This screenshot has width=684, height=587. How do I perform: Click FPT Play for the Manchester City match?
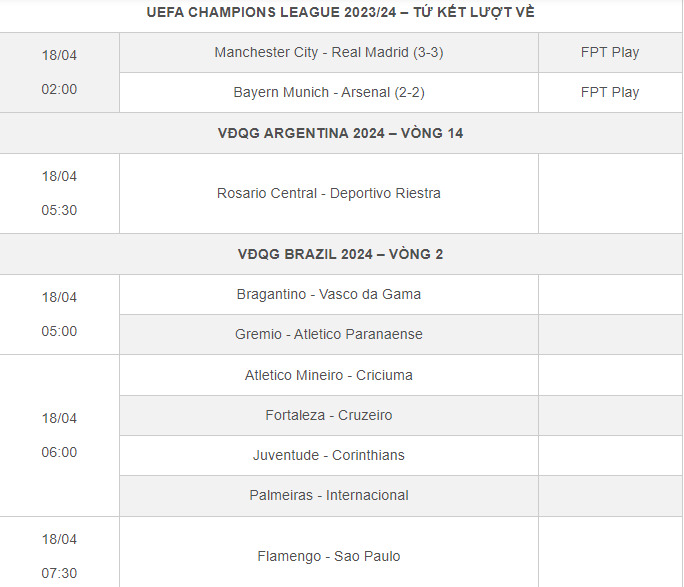pyautogui.click(x=610, y=52)
